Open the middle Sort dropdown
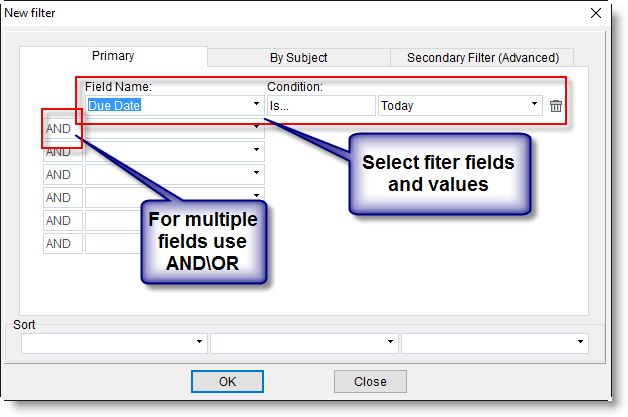This screenshot has height=417, width=628. (390, 343)
